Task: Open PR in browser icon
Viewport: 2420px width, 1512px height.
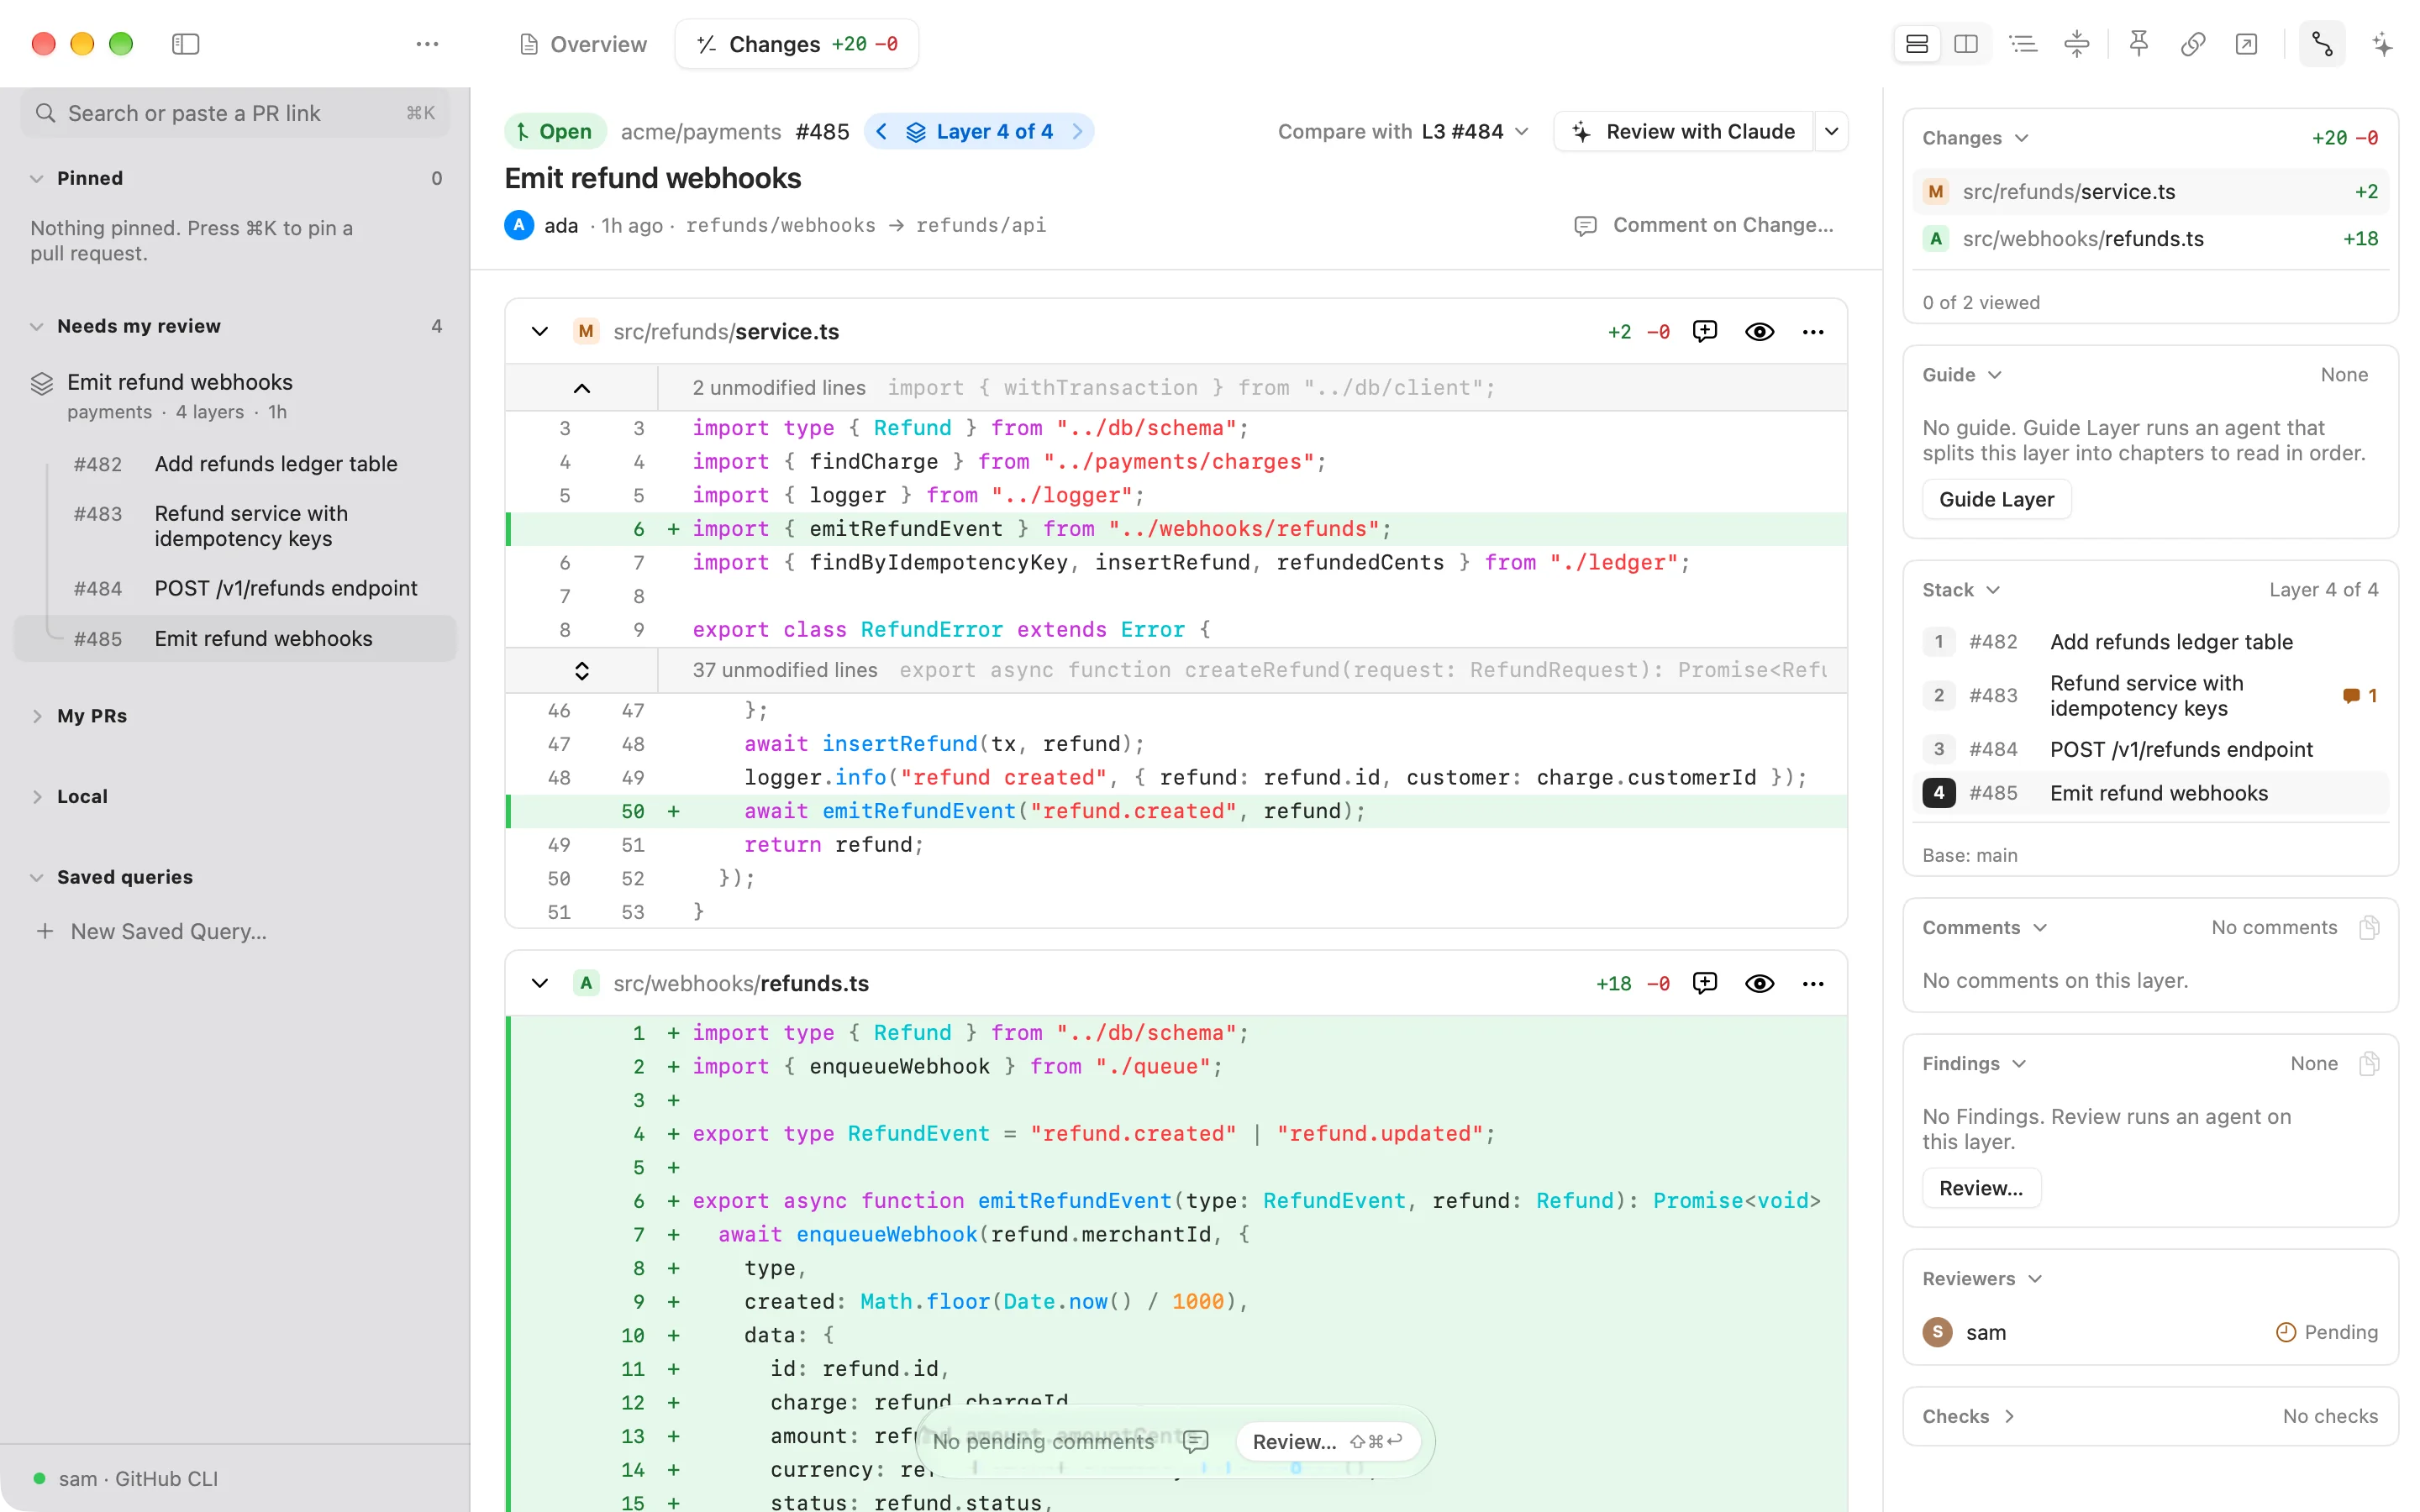Action: (x=2246, y=44)
